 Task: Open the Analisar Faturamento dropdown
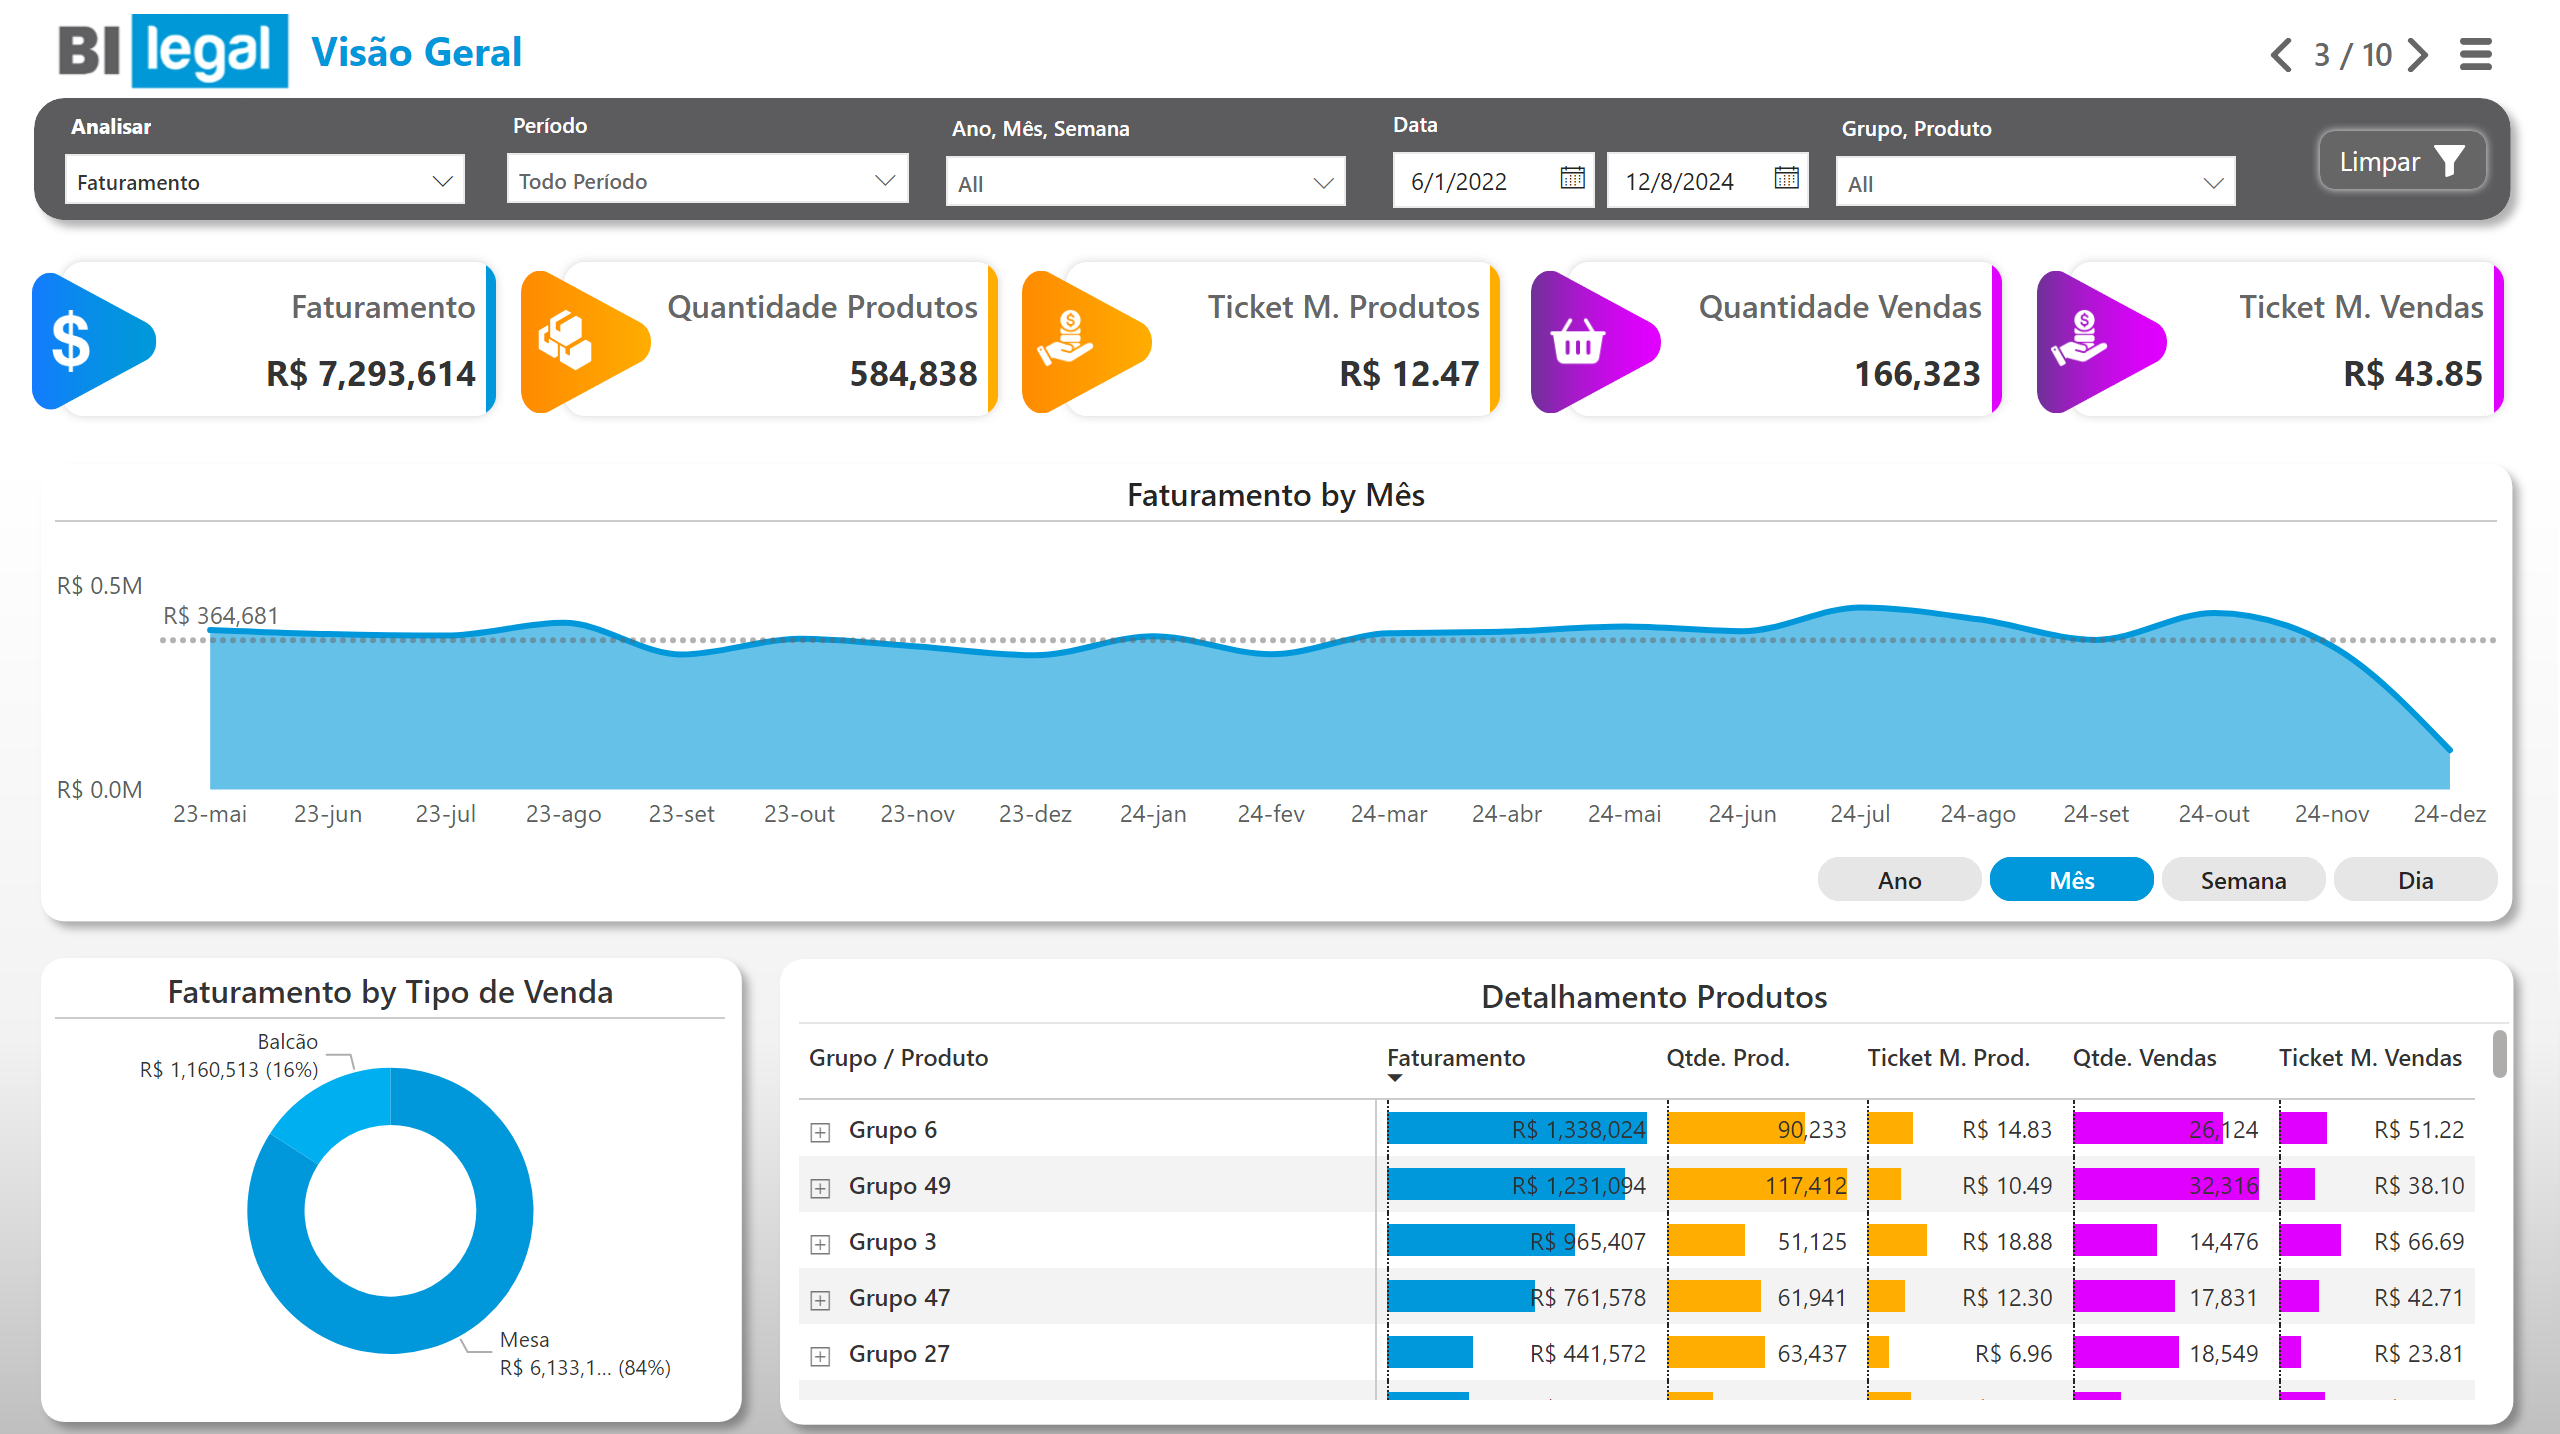tap(264, 181)
